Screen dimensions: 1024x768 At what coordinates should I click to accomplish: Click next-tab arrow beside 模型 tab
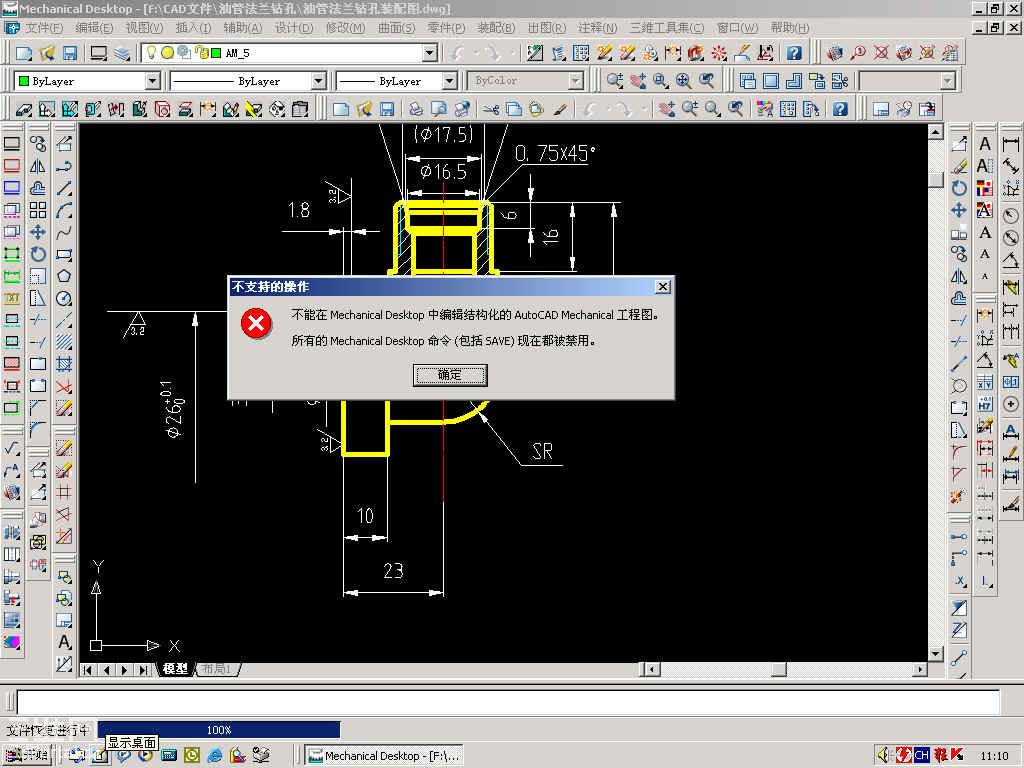tap(125, 669)
